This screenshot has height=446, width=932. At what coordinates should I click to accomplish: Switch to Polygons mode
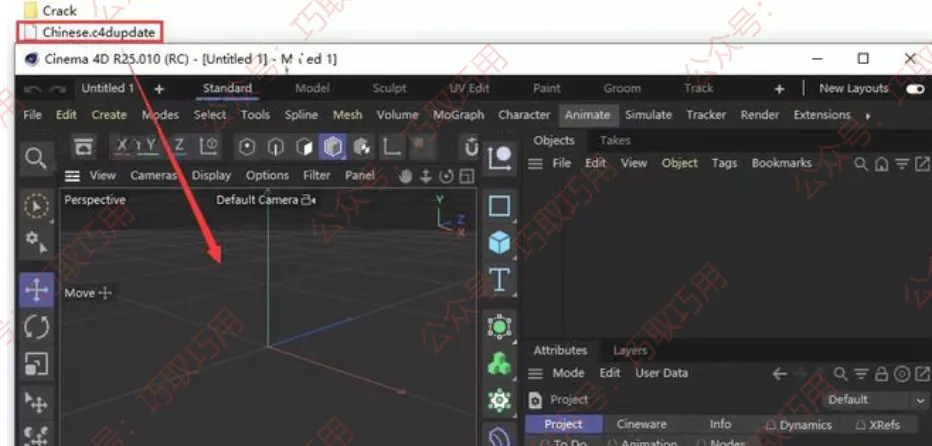(x=304, y=146)
